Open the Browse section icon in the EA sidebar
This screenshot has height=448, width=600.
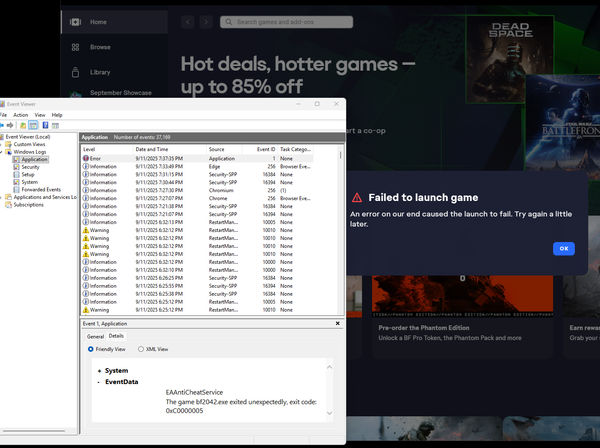75,47
